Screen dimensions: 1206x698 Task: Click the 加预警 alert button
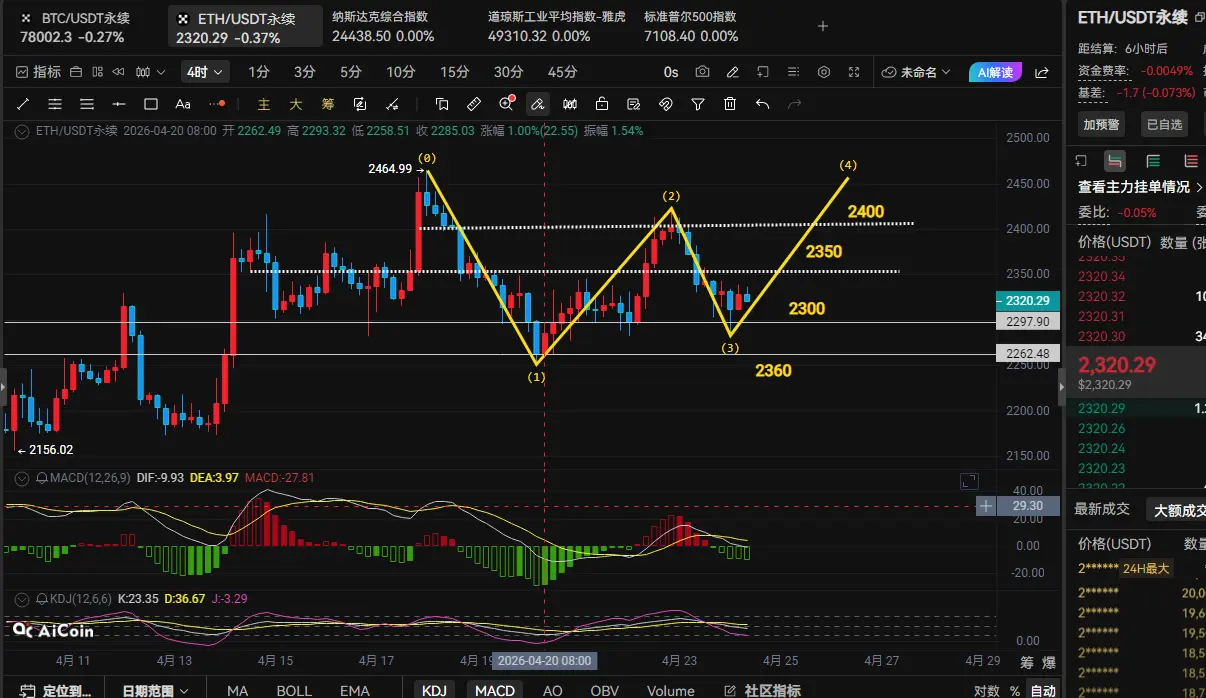[1102, 124]
